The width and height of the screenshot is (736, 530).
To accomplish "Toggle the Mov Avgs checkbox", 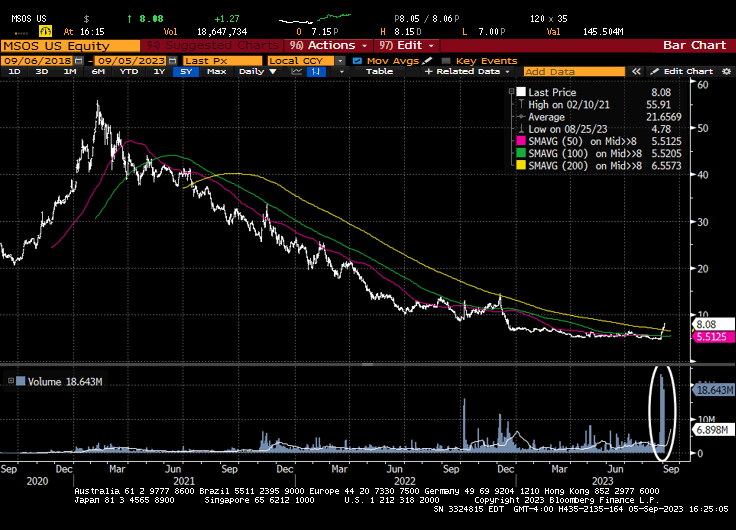I will [x=357, y=61].
